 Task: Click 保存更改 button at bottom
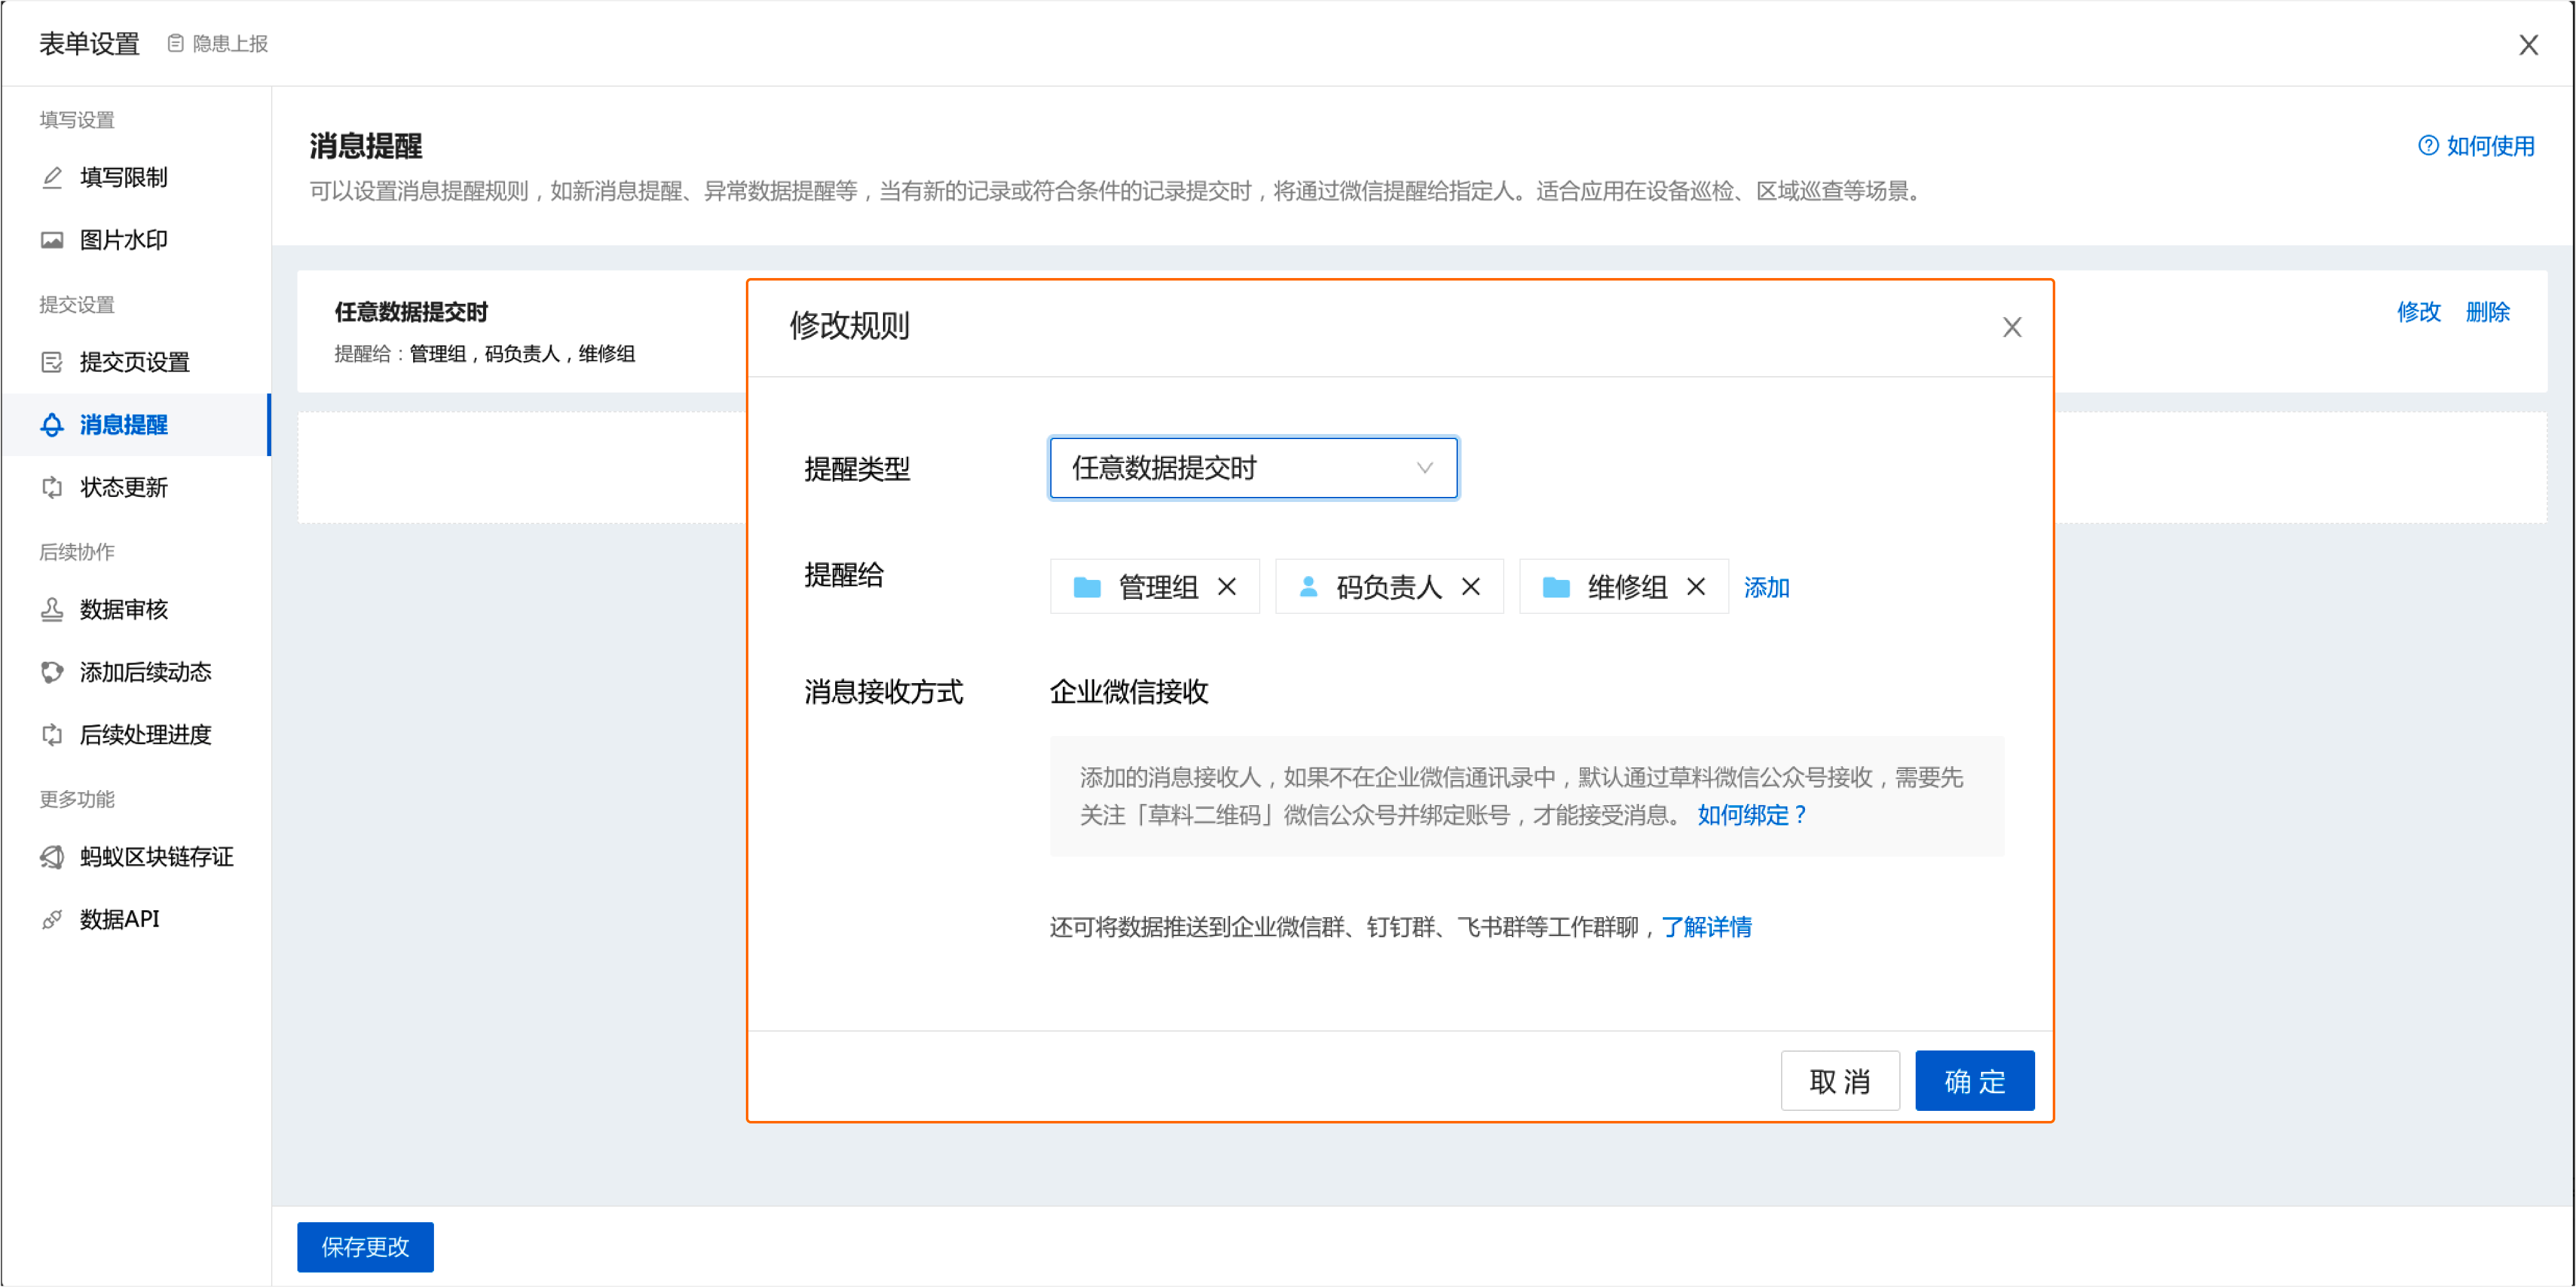coord(365,1246)
